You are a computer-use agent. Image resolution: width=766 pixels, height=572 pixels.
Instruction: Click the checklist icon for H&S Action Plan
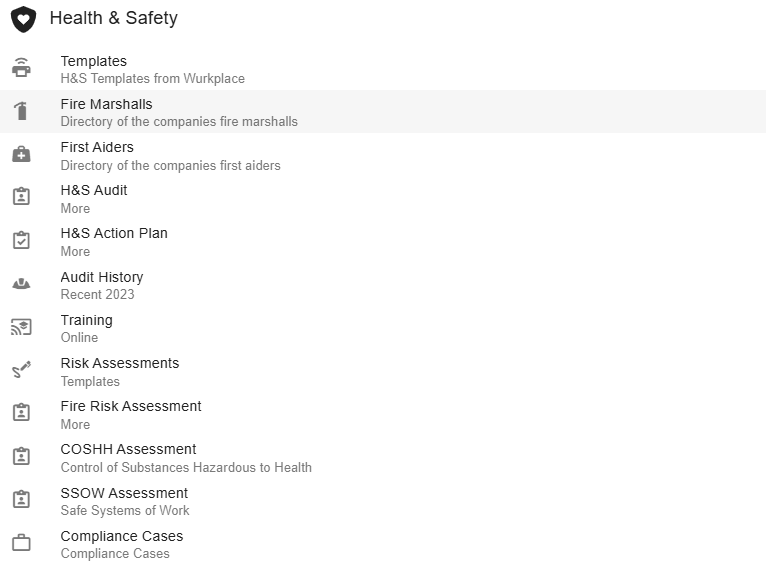[x=21, y=240]
